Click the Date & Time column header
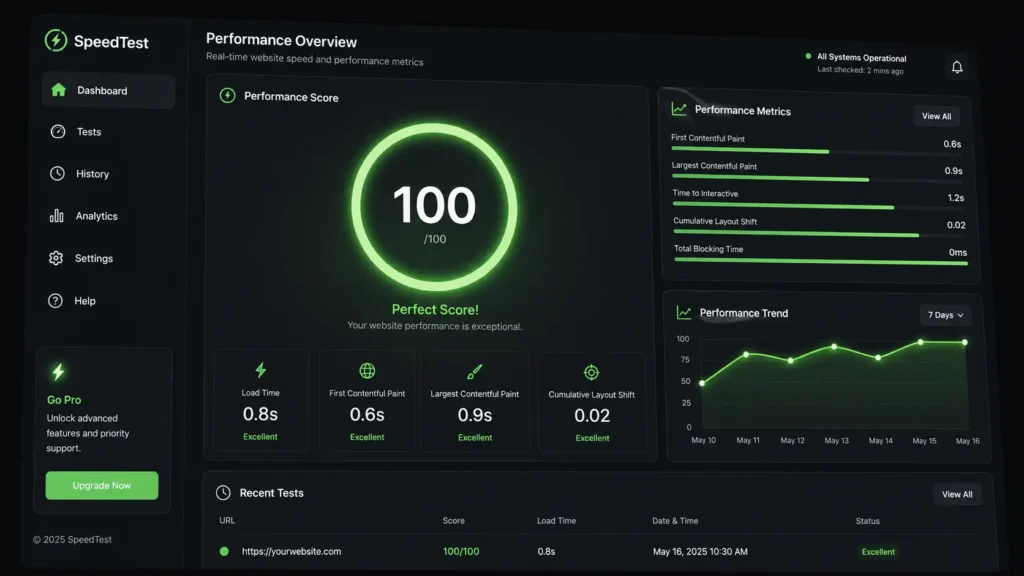 [x=675, y=521]
